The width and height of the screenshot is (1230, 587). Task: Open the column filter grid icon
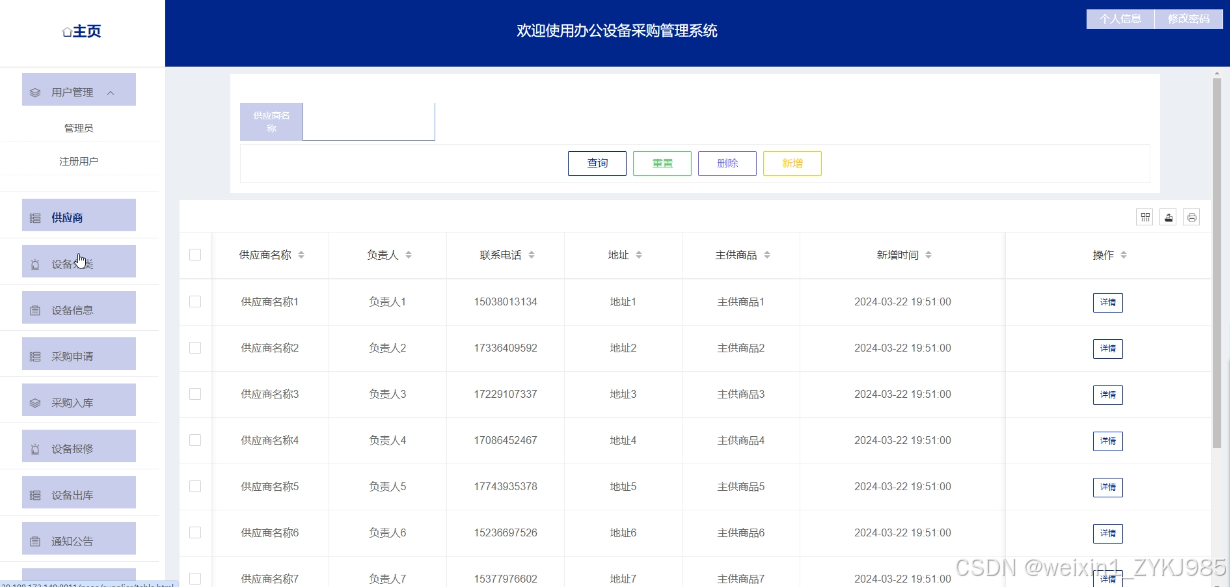1145,217
